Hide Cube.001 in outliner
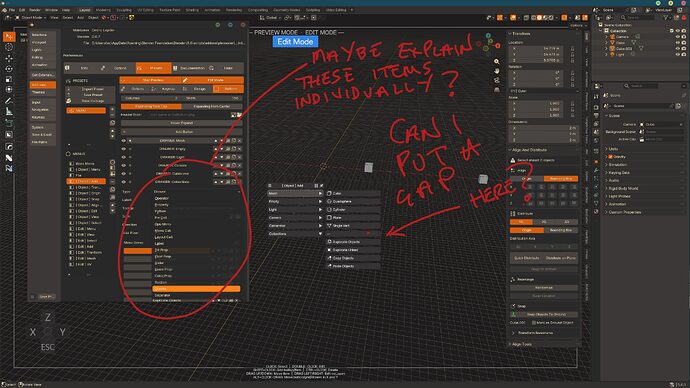690x388 pixels. pyautogui.click(x=678, y=48)
